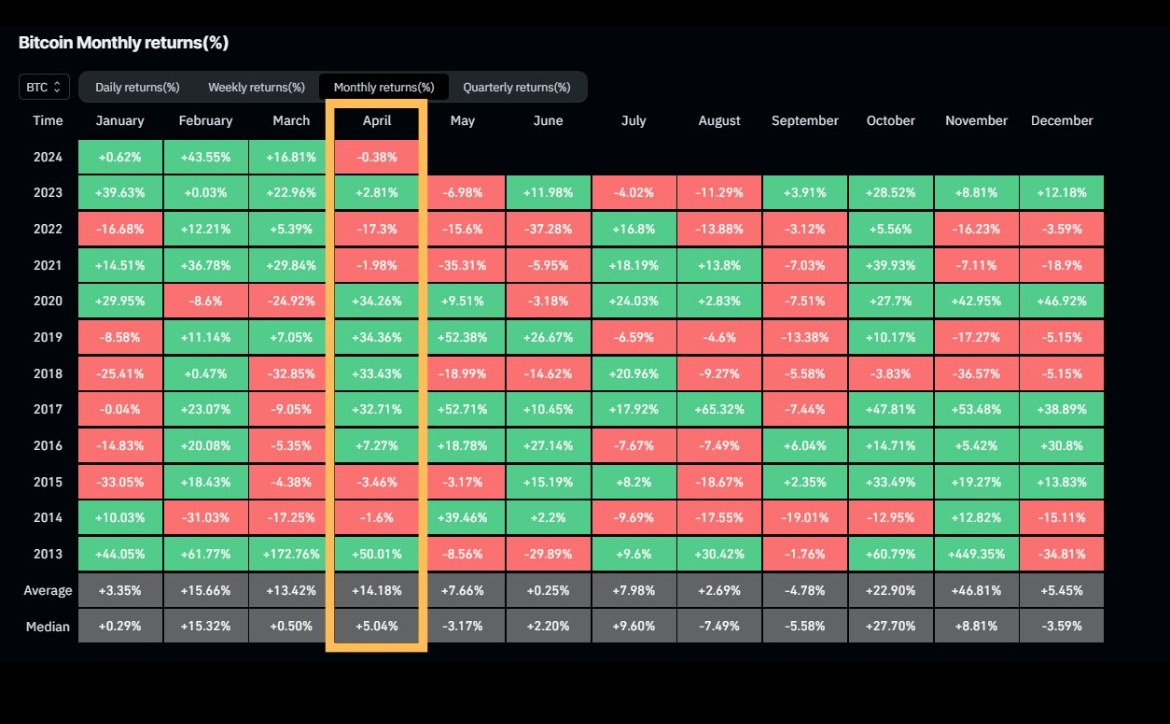Click August 2017 cell showing +65.32%
This screenshot has height=724, width=1170.
pos(719,409)
